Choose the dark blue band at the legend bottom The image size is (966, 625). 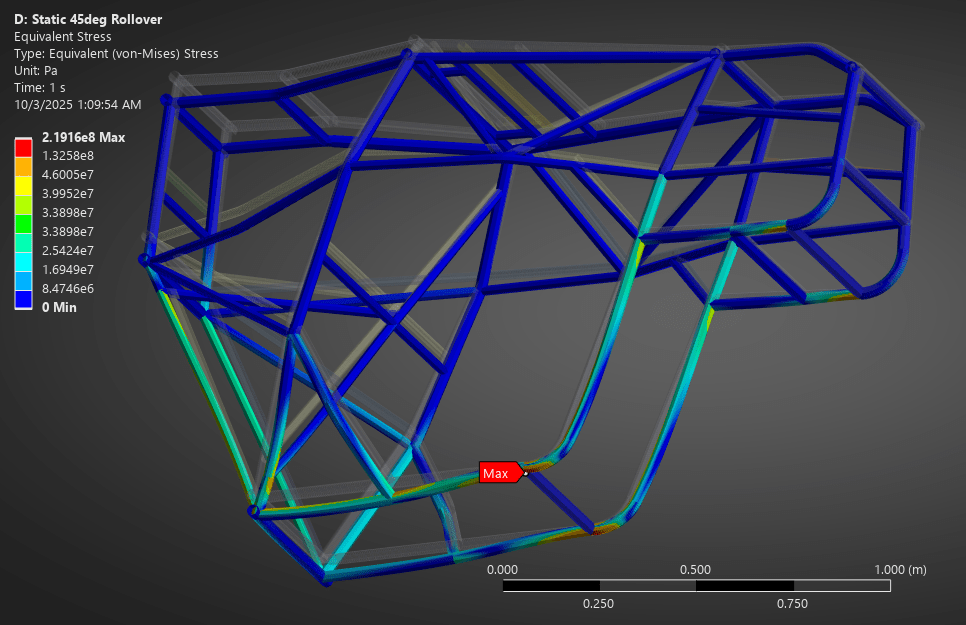click(x=23, y=298)
